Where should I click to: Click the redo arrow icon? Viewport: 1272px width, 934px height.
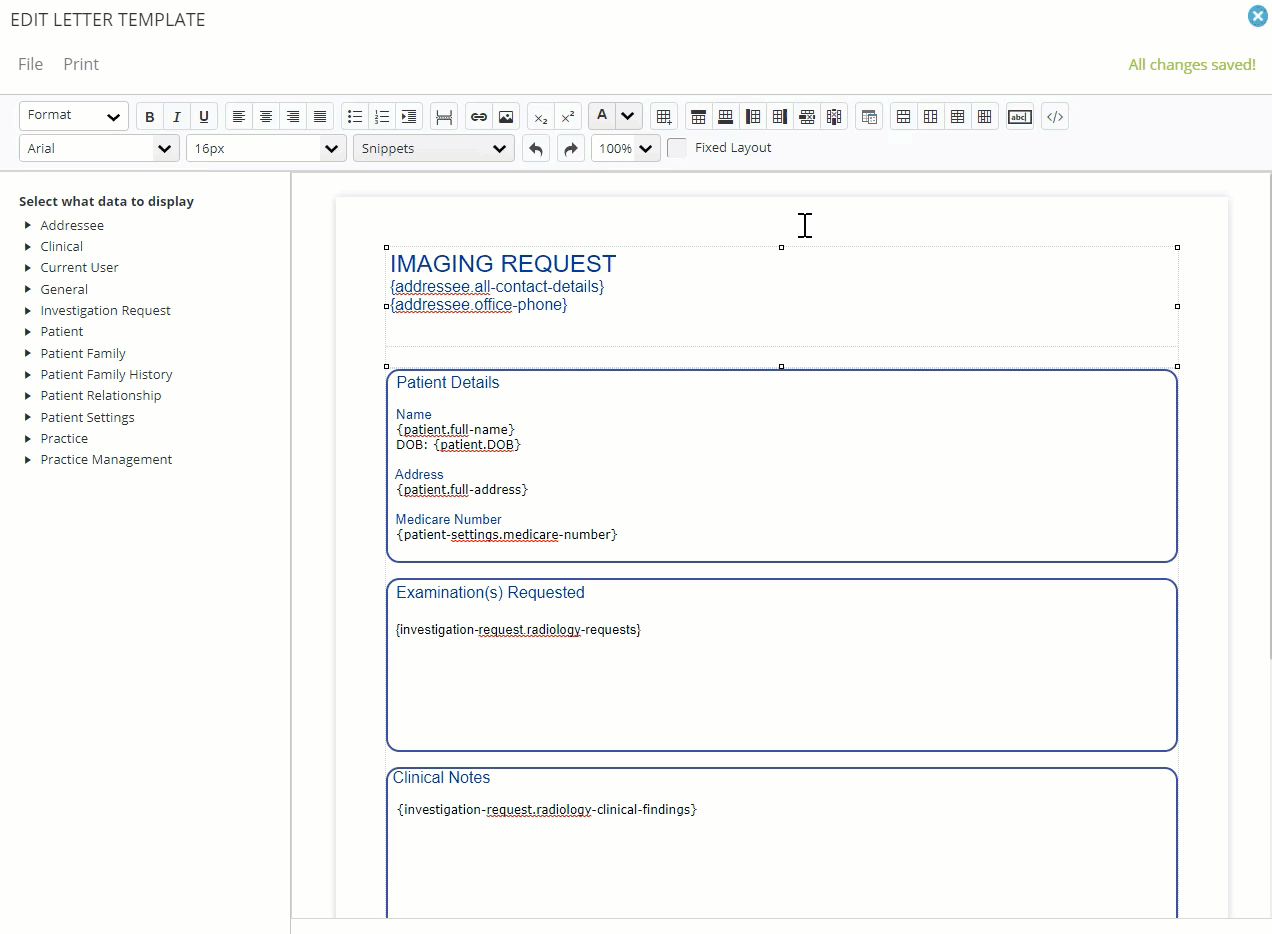click(x=571, y=149)
